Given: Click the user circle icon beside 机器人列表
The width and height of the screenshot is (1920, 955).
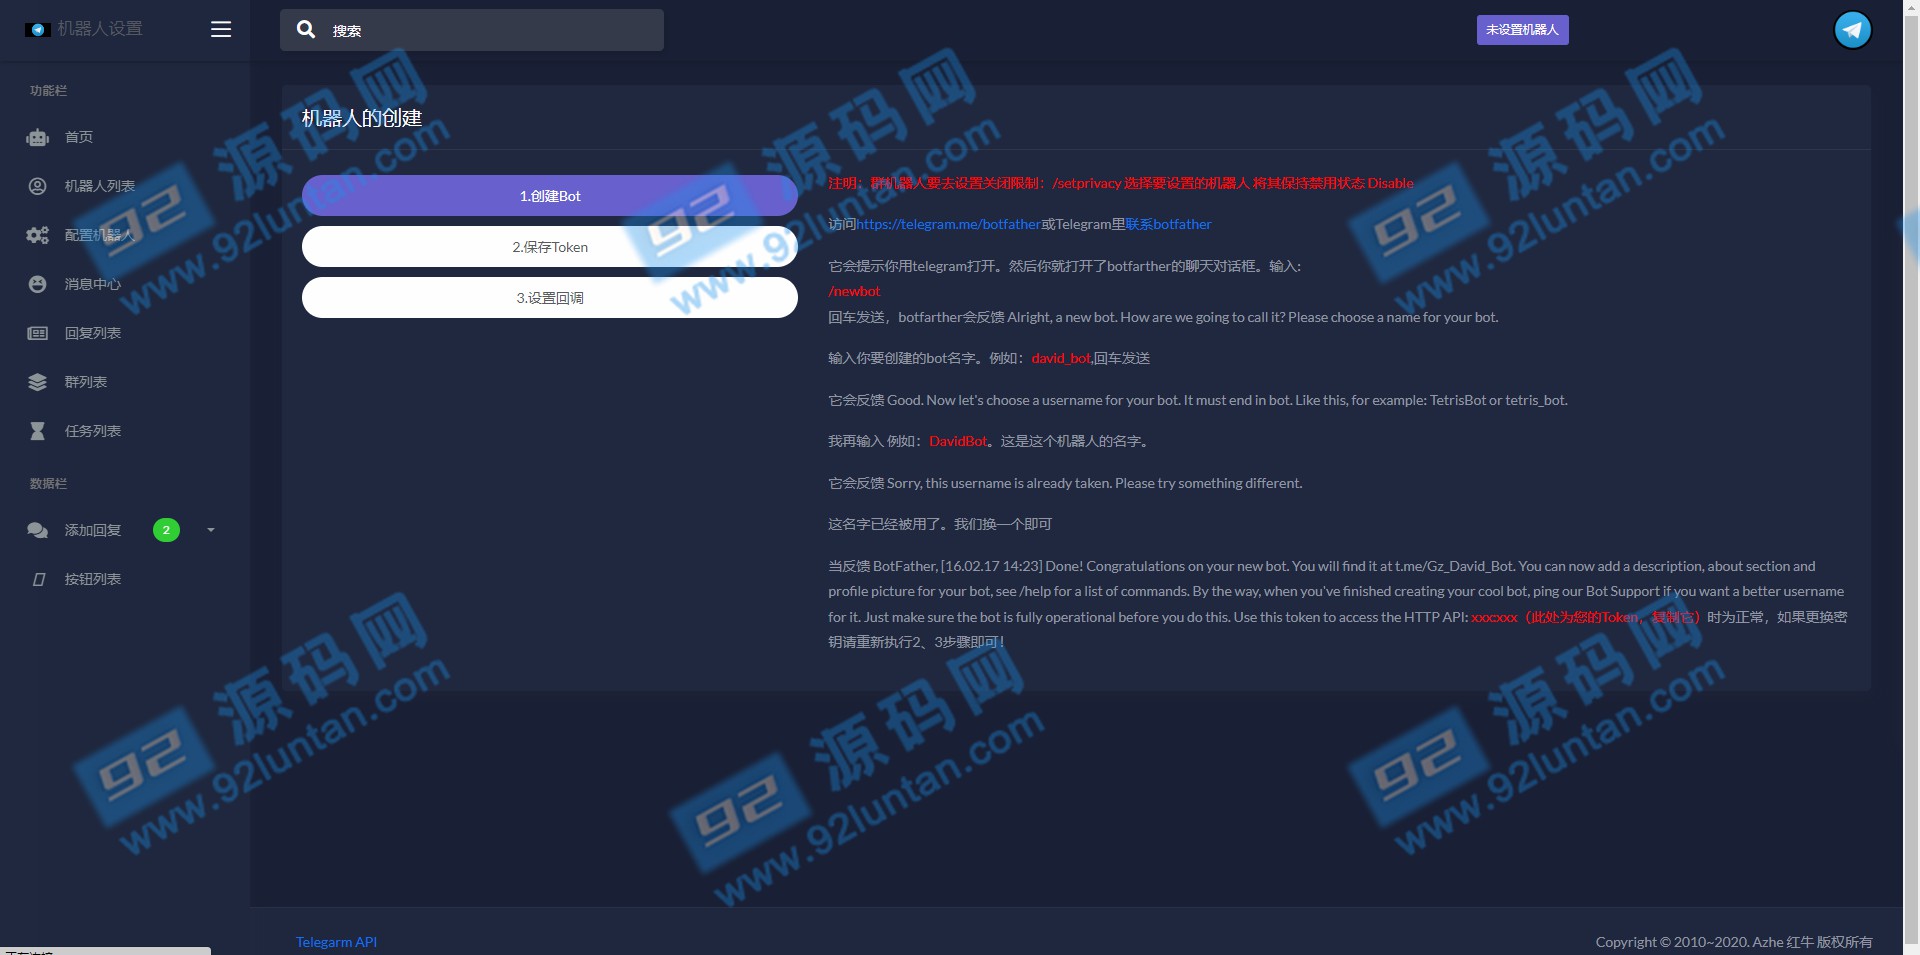Looking at the screenshot, I should coord(37,186).
